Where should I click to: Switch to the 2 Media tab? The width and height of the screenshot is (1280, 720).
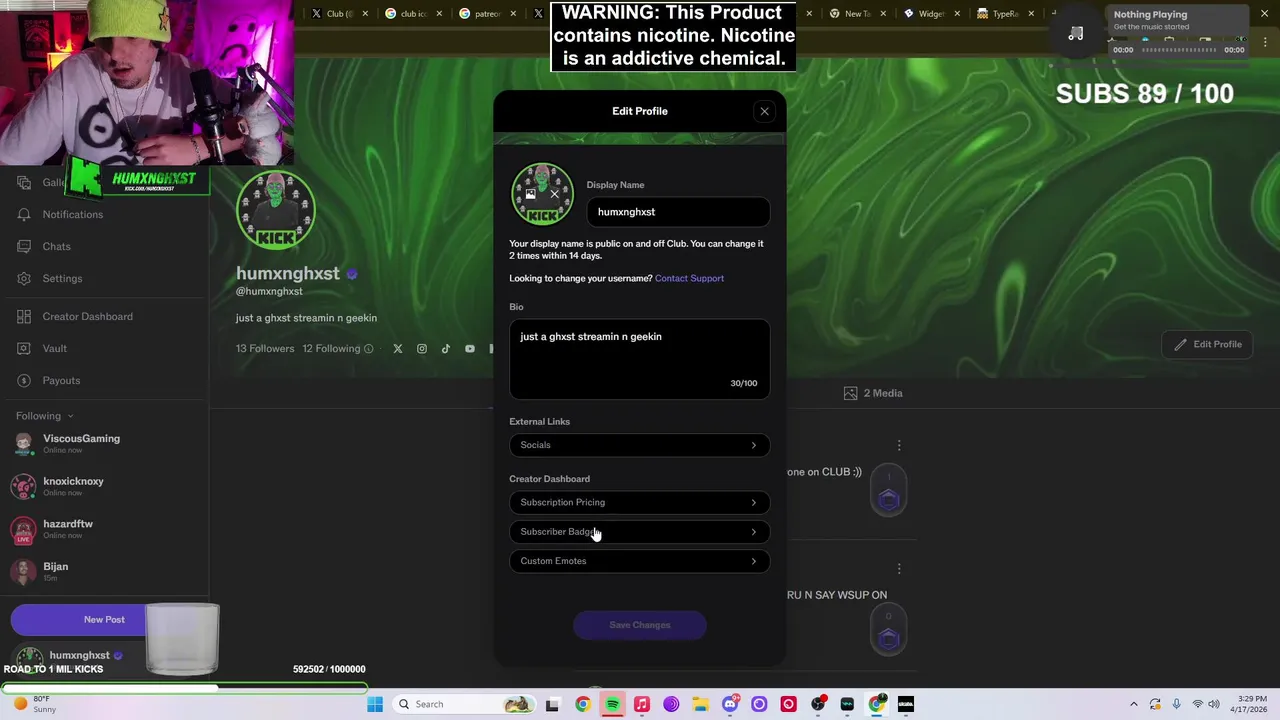coord(873,393)
